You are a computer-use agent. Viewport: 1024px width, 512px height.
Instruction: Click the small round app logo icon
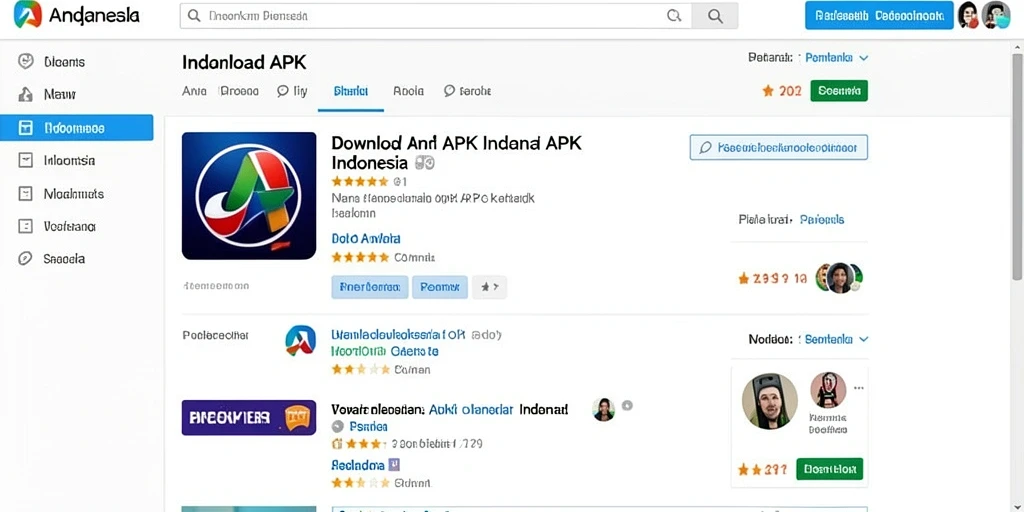(300, 340)
